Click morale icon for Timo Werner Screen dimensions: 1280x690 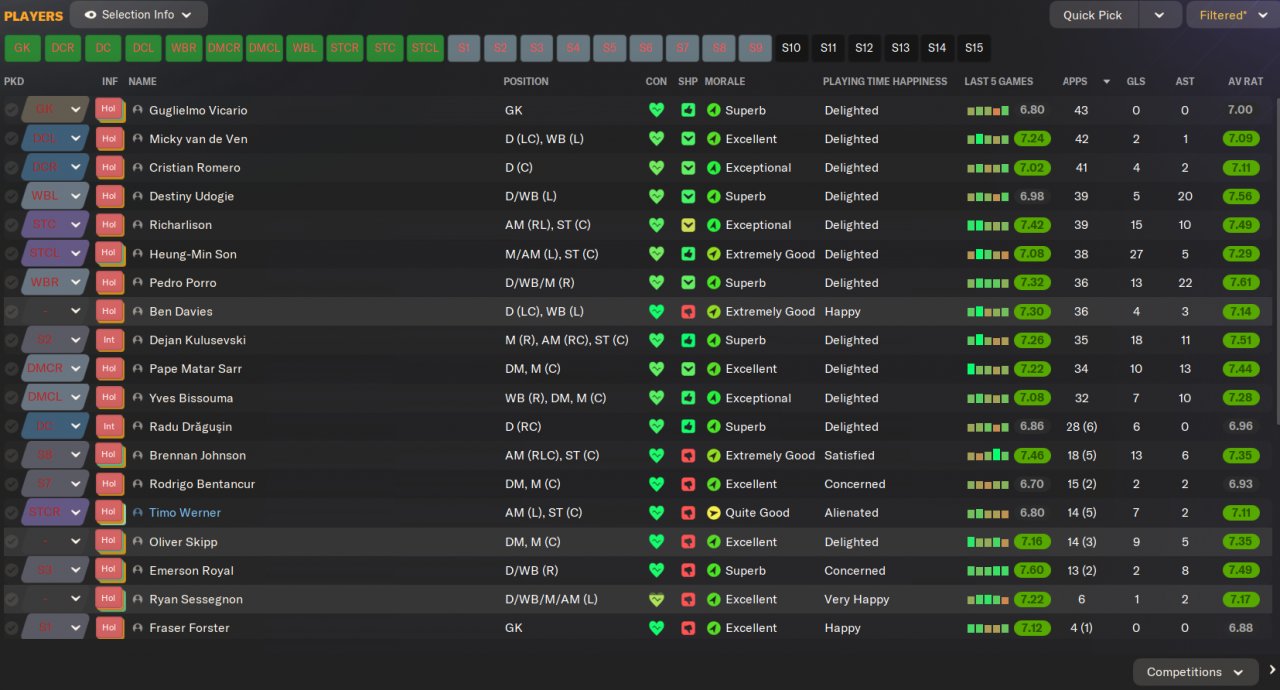pos(713,513)
